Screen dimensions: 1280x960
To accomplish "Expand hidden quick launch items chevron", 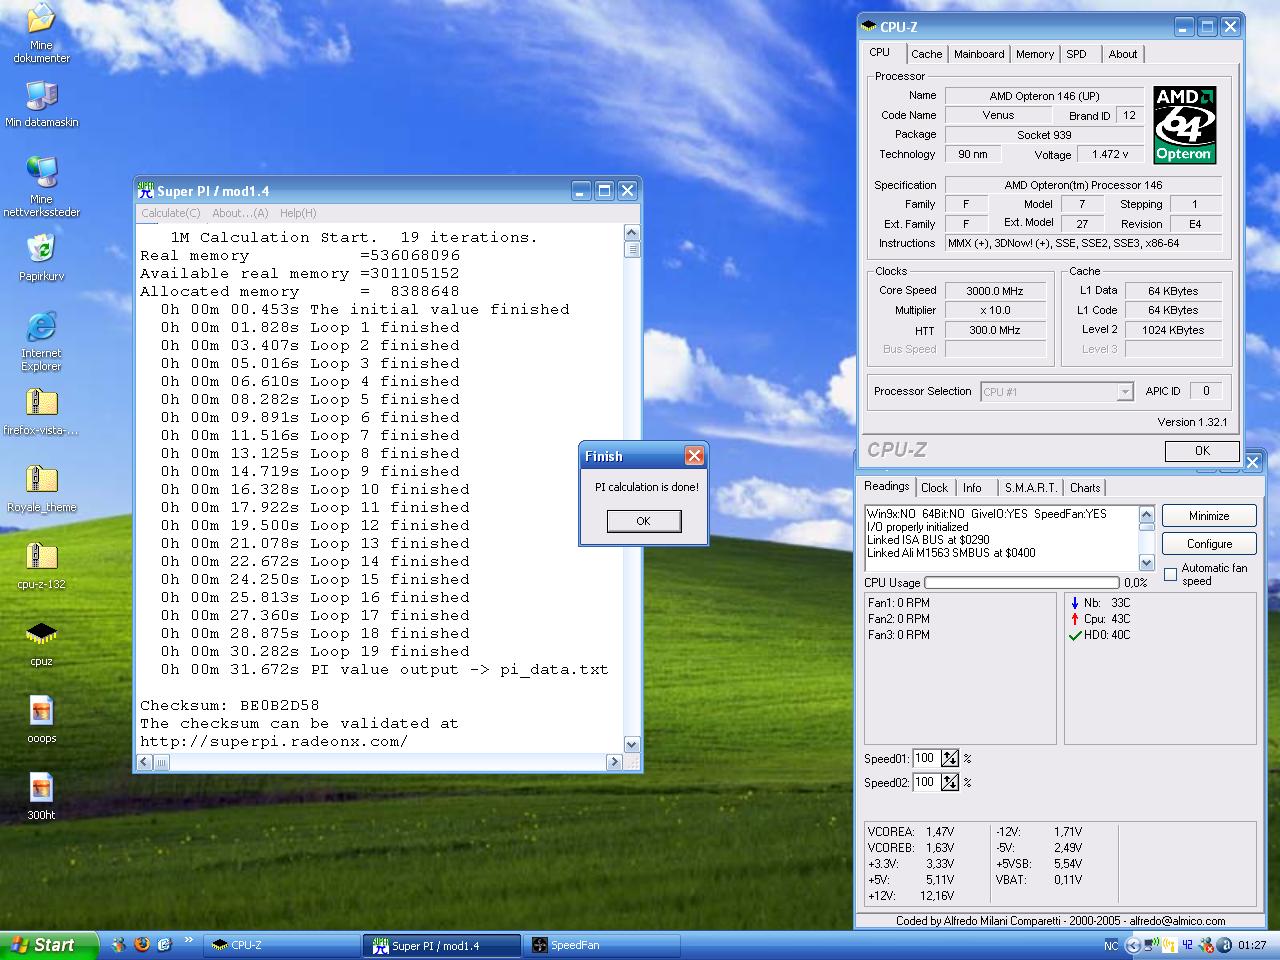I will [x=190, y=942].
